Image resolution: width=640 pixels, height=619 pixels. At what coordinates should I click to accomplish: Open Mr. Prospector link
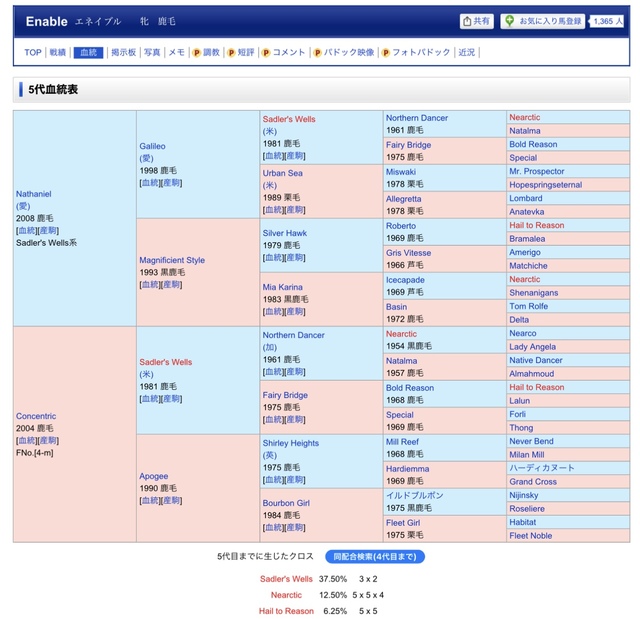[537, 171]
